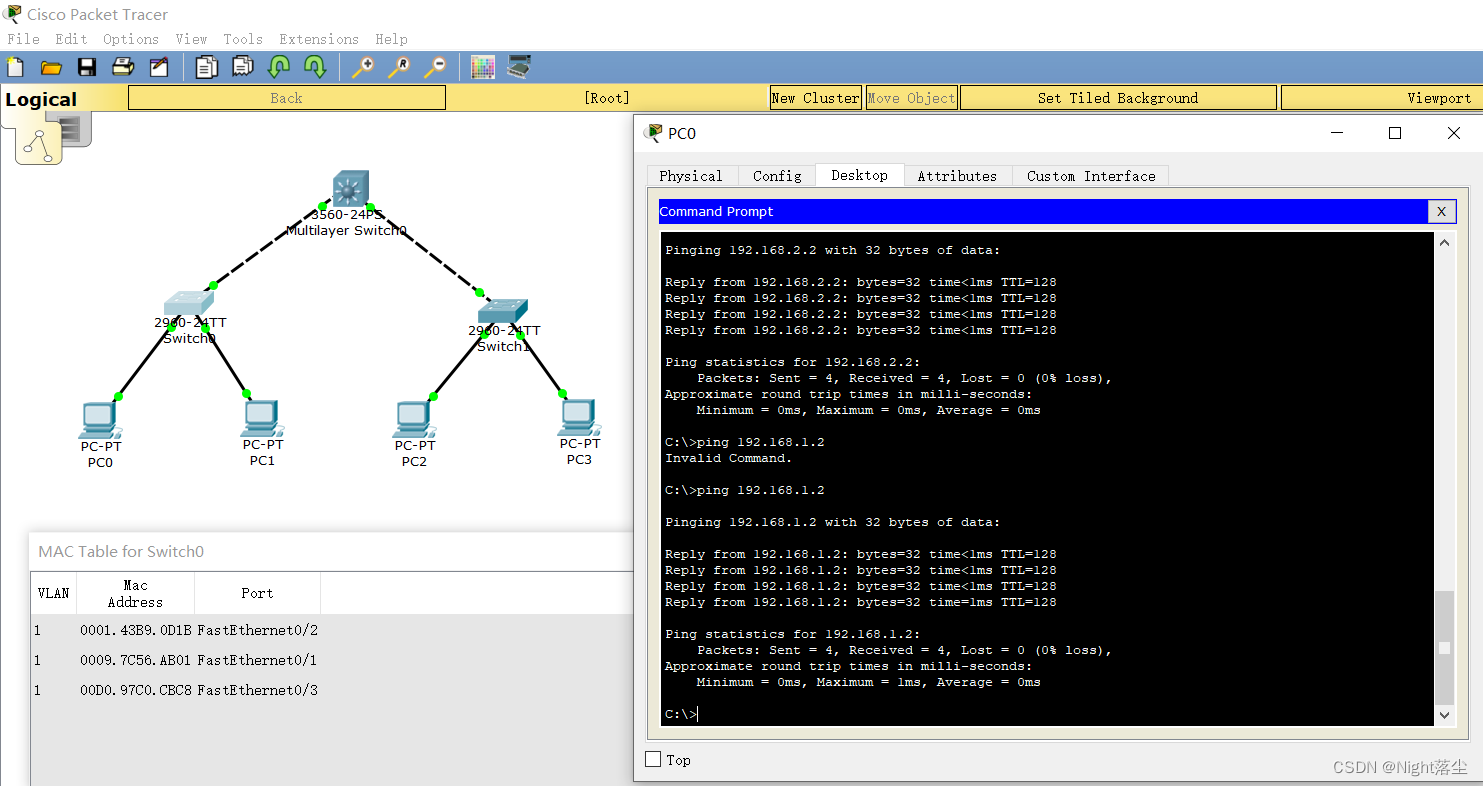Select MAC entry 00D0.97C0.CBC8
Viewport: 1483px width, 786px height.
coord(135,690)
